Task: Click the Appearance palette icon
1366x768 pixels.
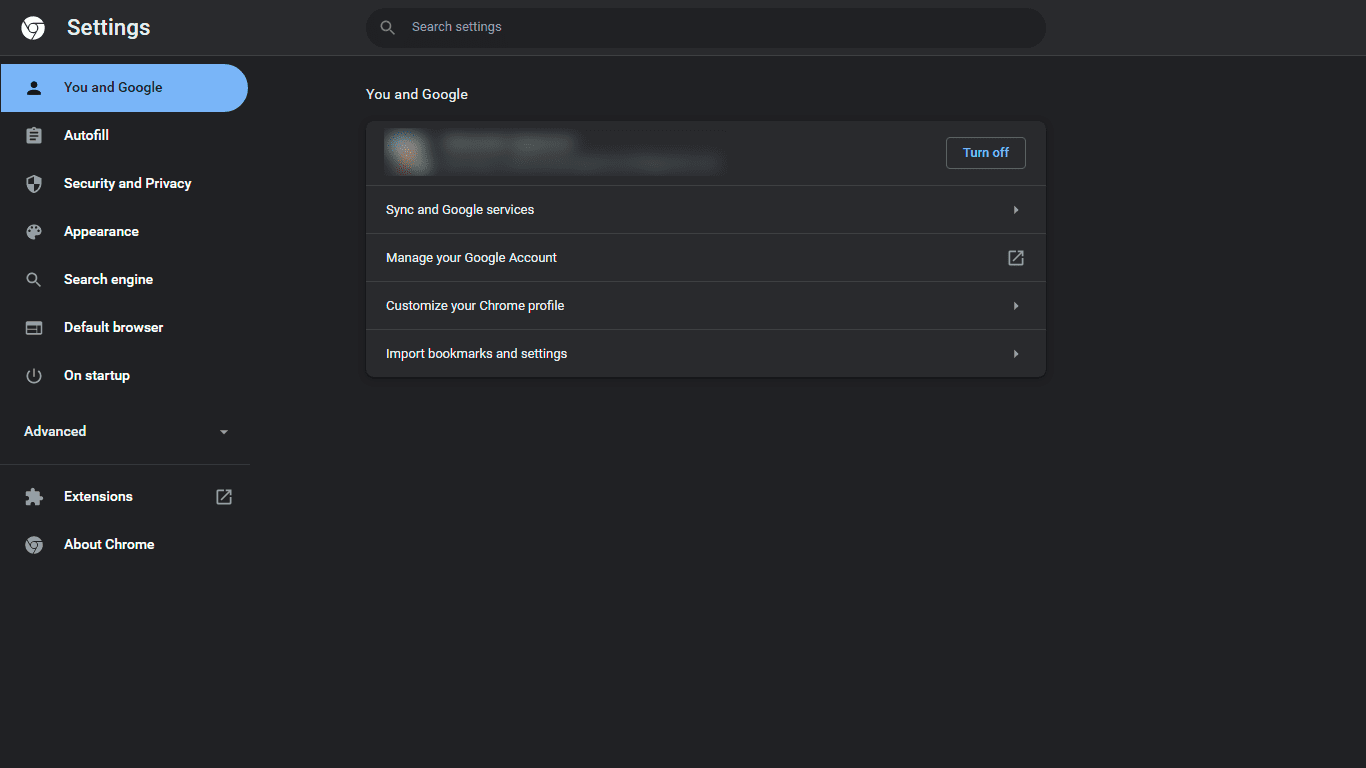Action: pos(34,232)
